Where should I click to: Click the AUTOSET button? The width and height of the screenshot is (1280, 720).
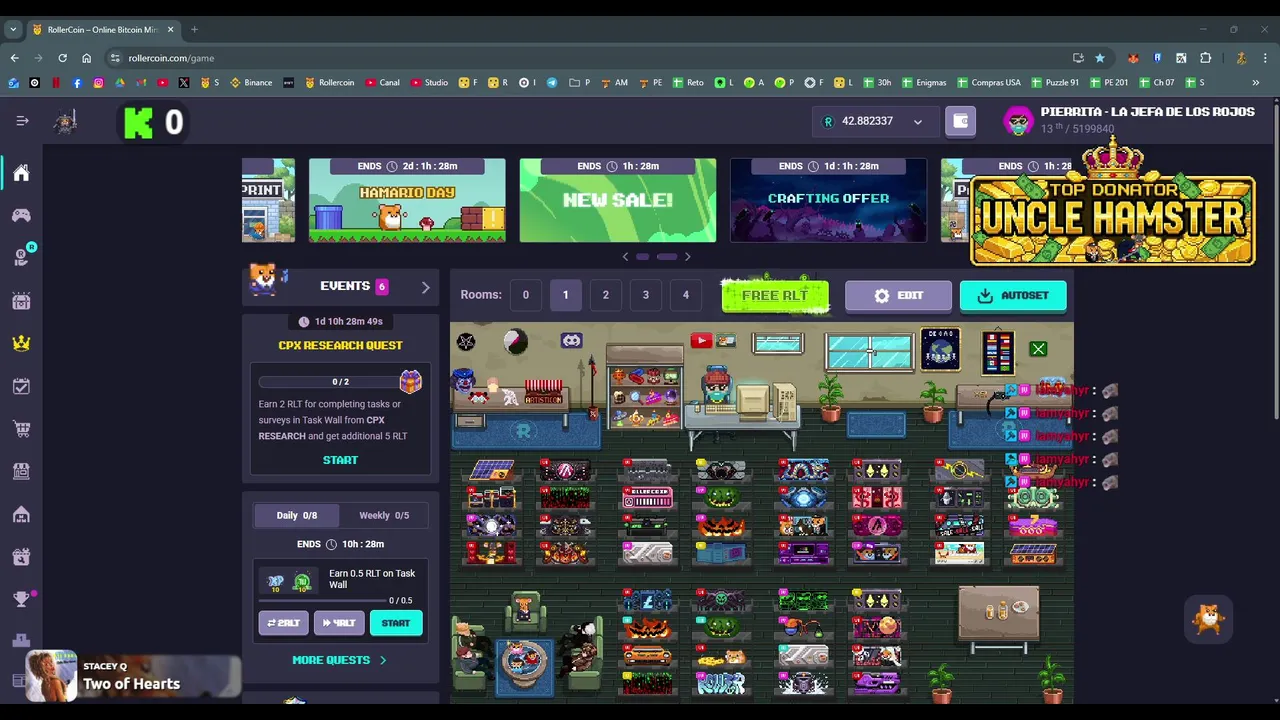(x=1013, y=296)
